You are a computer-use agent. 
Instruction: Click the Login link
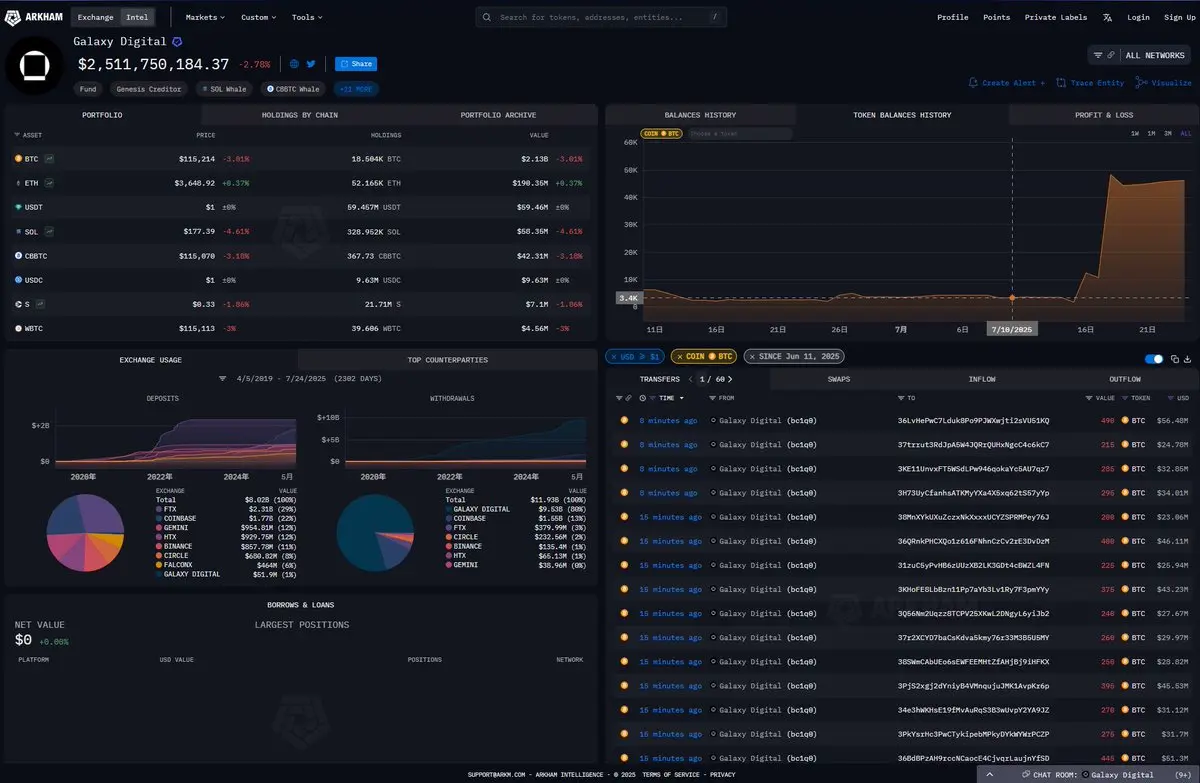click(x=1138, y=17)
